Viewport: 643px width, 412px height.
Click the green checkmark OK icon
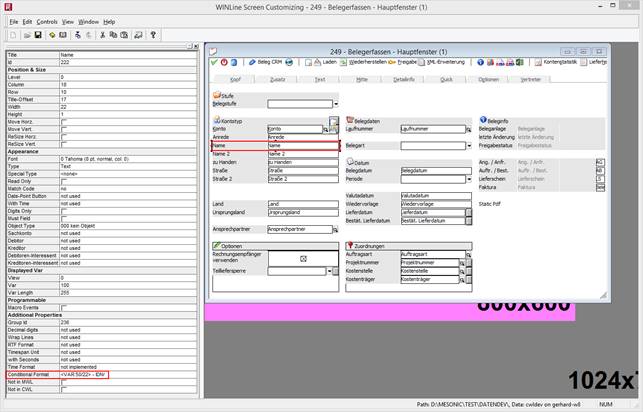(213, 62)
